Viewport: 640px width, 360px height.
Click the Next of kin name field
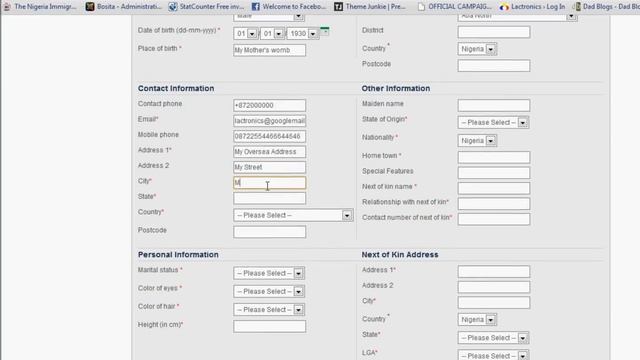pyautogui.click(x=494, y=188)
